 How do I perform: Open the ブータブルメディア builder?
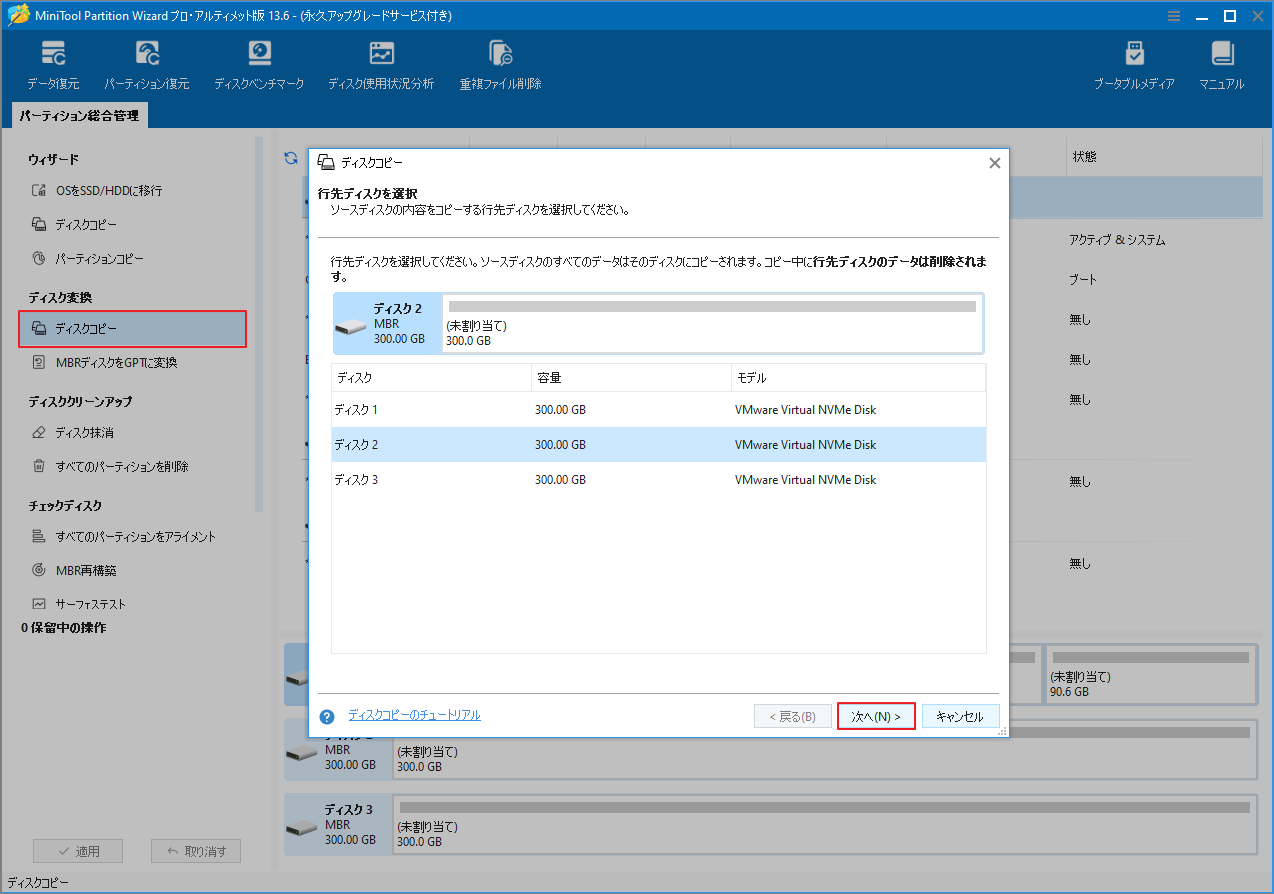1134,62
